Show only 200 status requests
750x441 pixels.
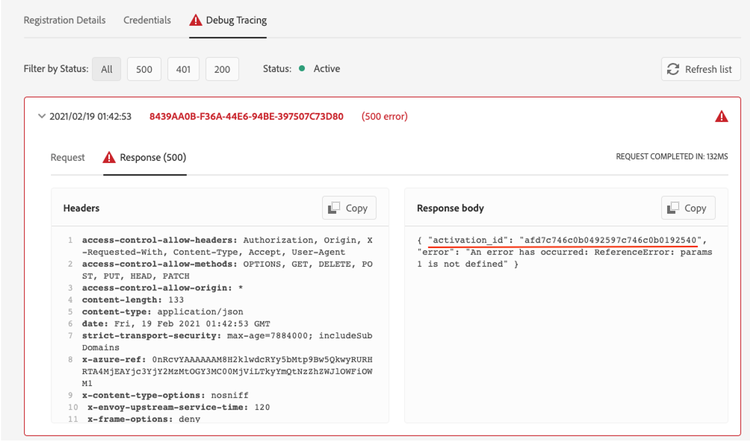[x=221, y=69]
